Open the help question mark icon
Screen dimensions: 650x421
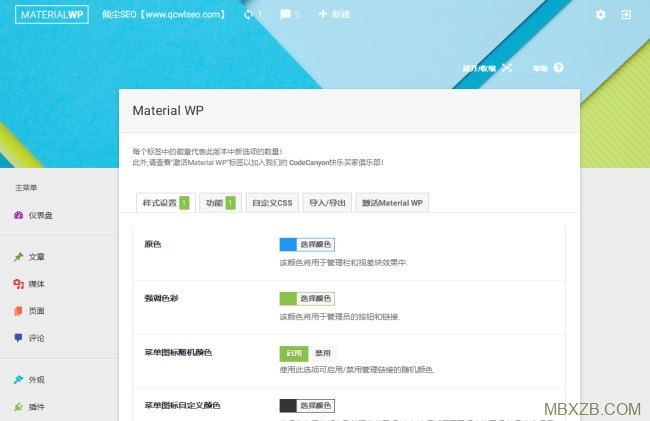[558, 68]
